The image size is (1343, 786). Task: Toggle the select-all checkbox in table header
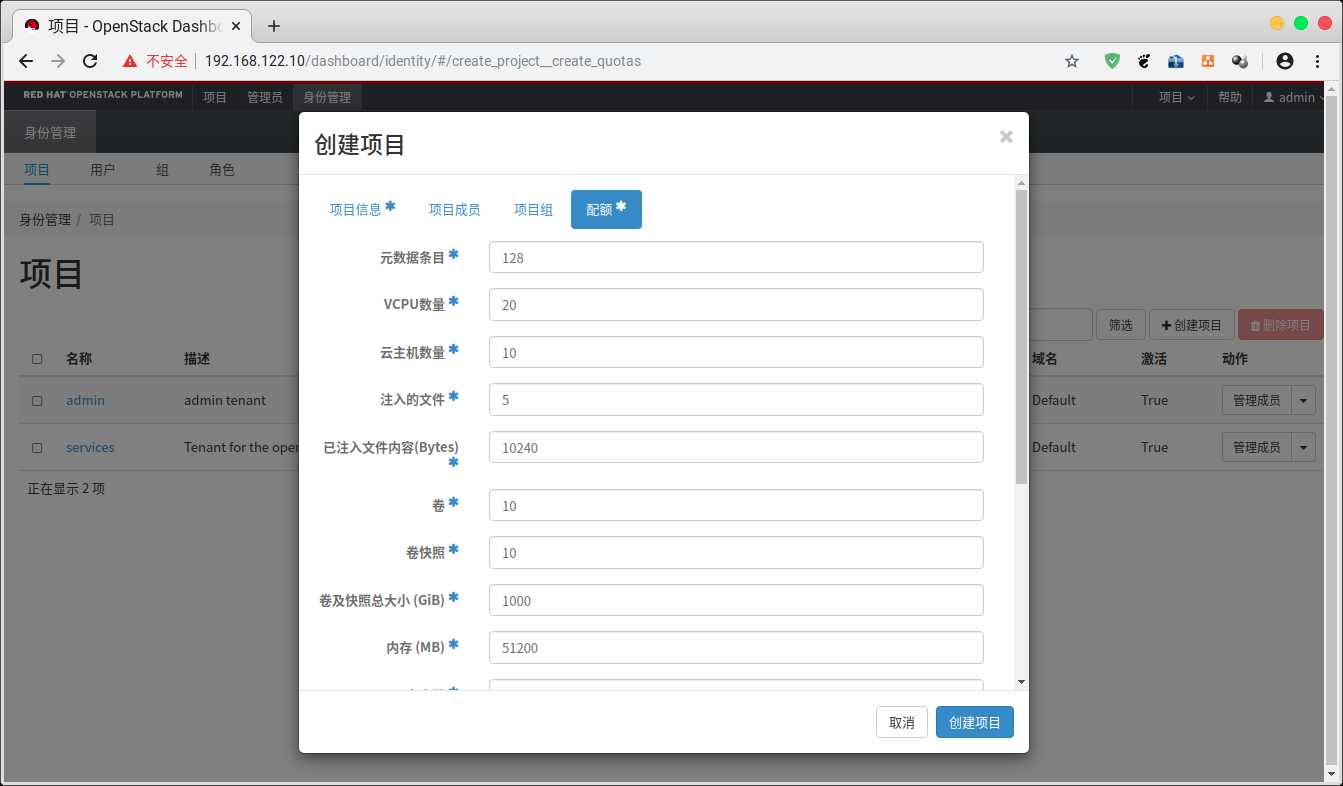(37, 358)
